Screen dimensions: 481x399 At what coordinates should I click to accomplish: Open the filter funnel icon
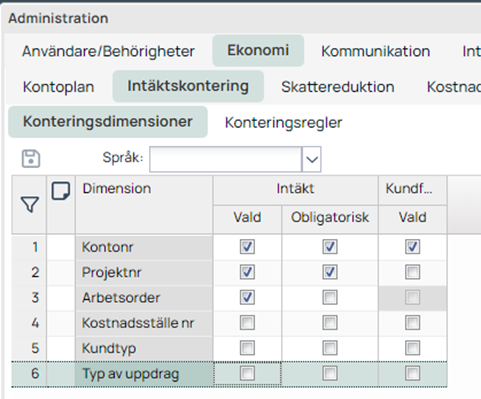tap(30, 204)
